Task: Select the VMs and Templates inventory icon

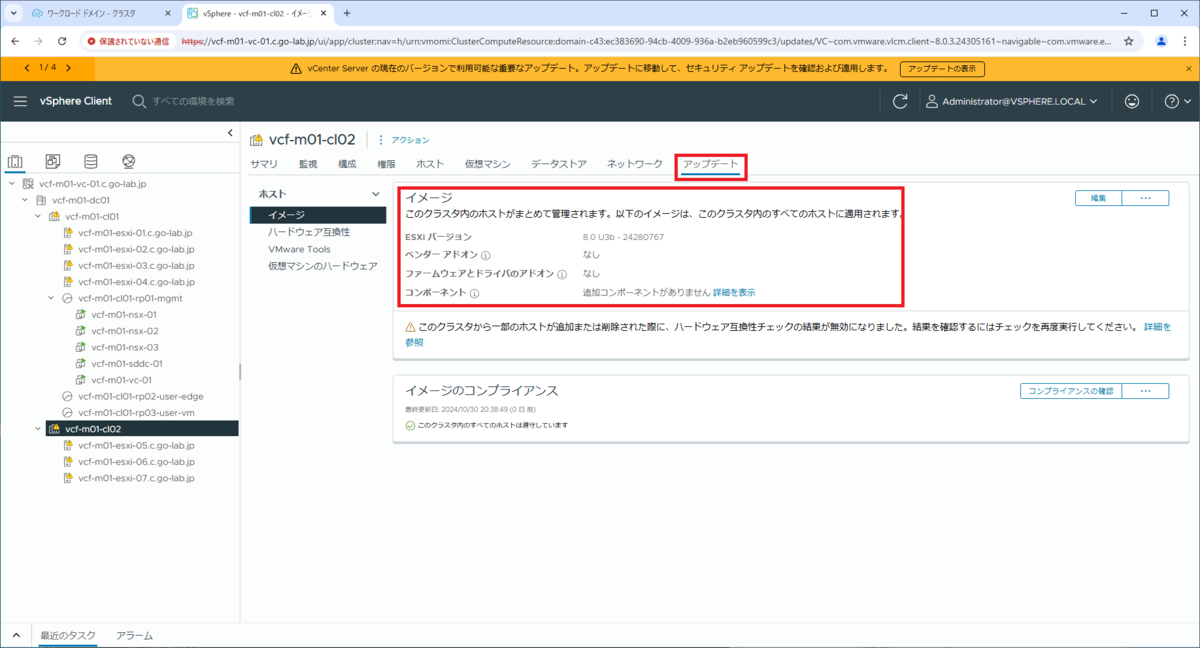Action: [53, 161]
